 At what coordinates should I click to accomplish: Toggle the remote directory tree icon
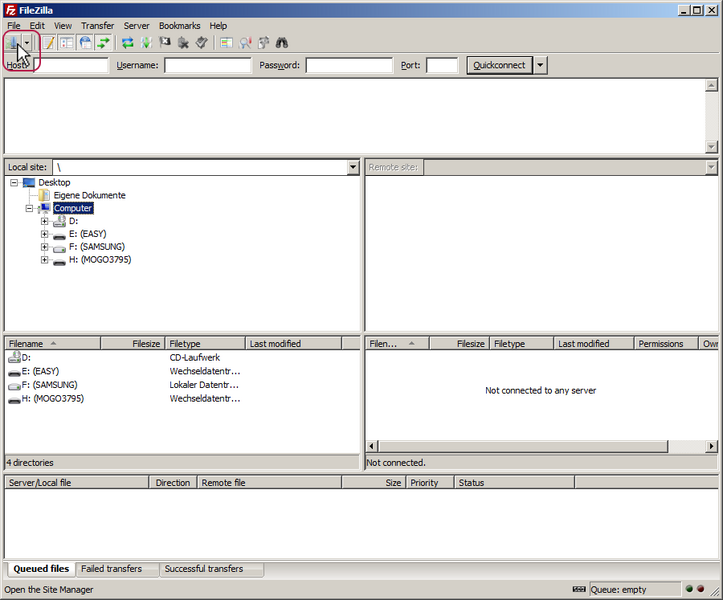85,43
